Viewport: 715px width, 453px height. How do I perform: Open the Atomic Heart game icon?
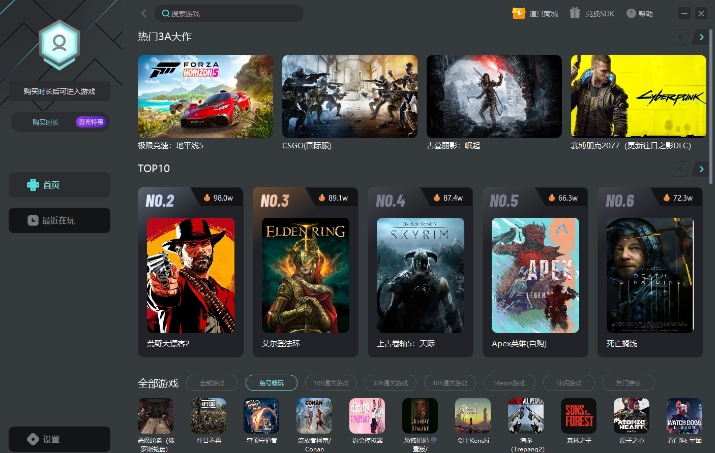coord(632,416)
